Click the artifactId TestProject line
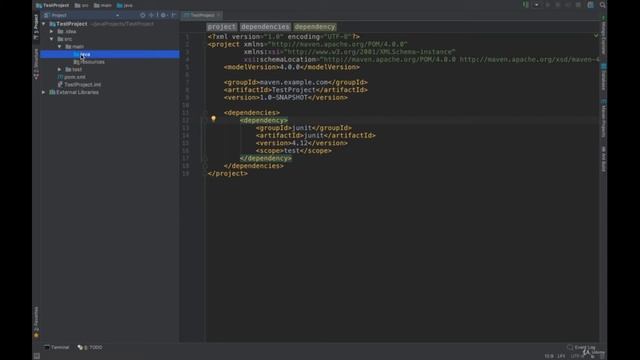This screenshot has height=360, width=640. [296, 90]
